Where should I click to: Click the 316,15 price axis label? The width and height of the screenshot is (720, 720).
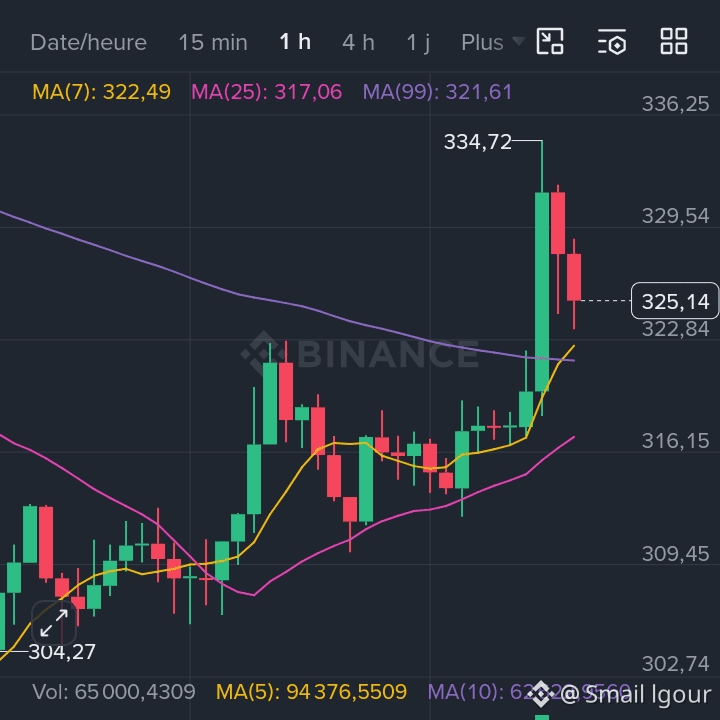pos(675,441)
